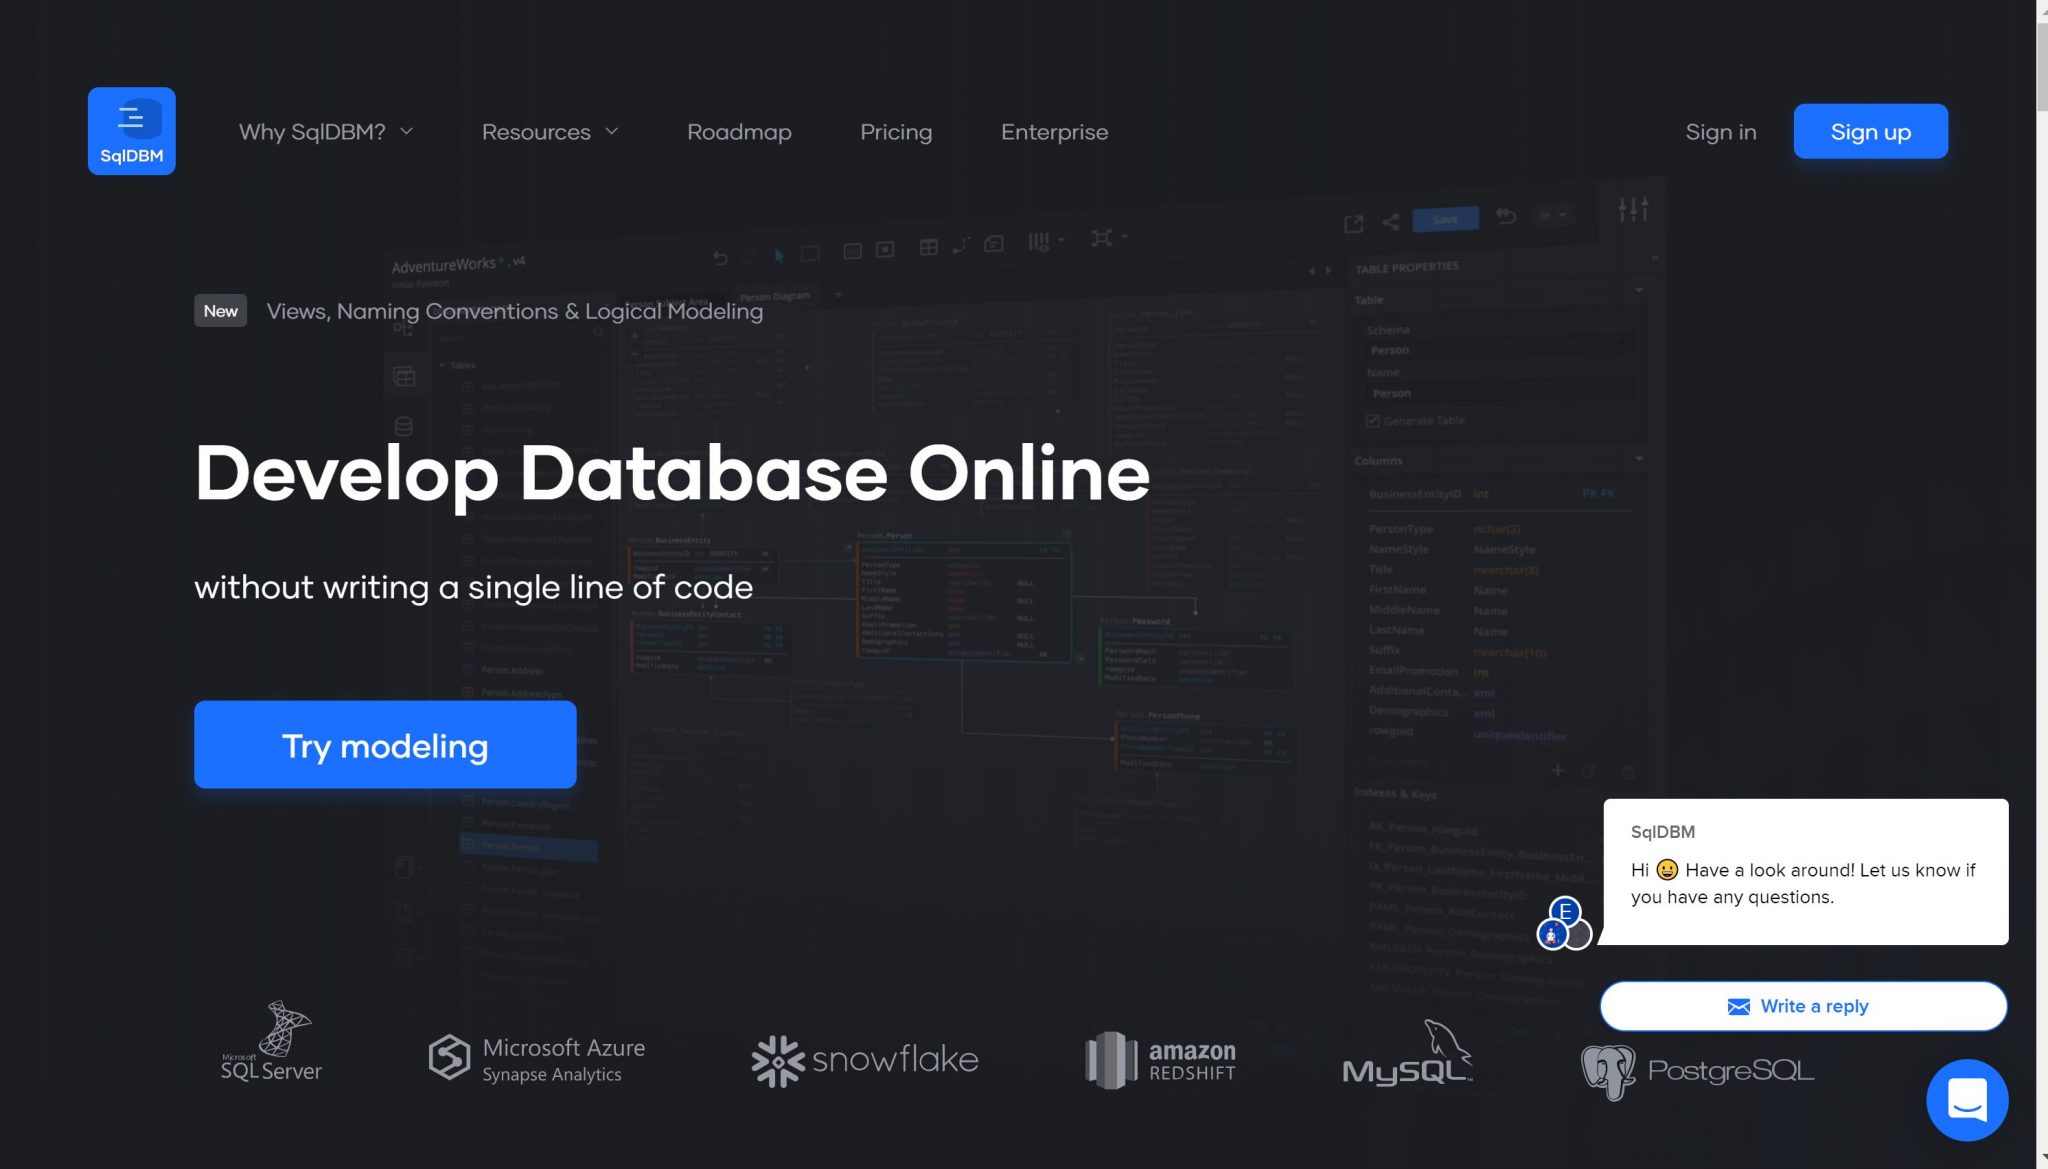
Task: Click the page vertical scrollbar thumb
Action: (2042, 65)
